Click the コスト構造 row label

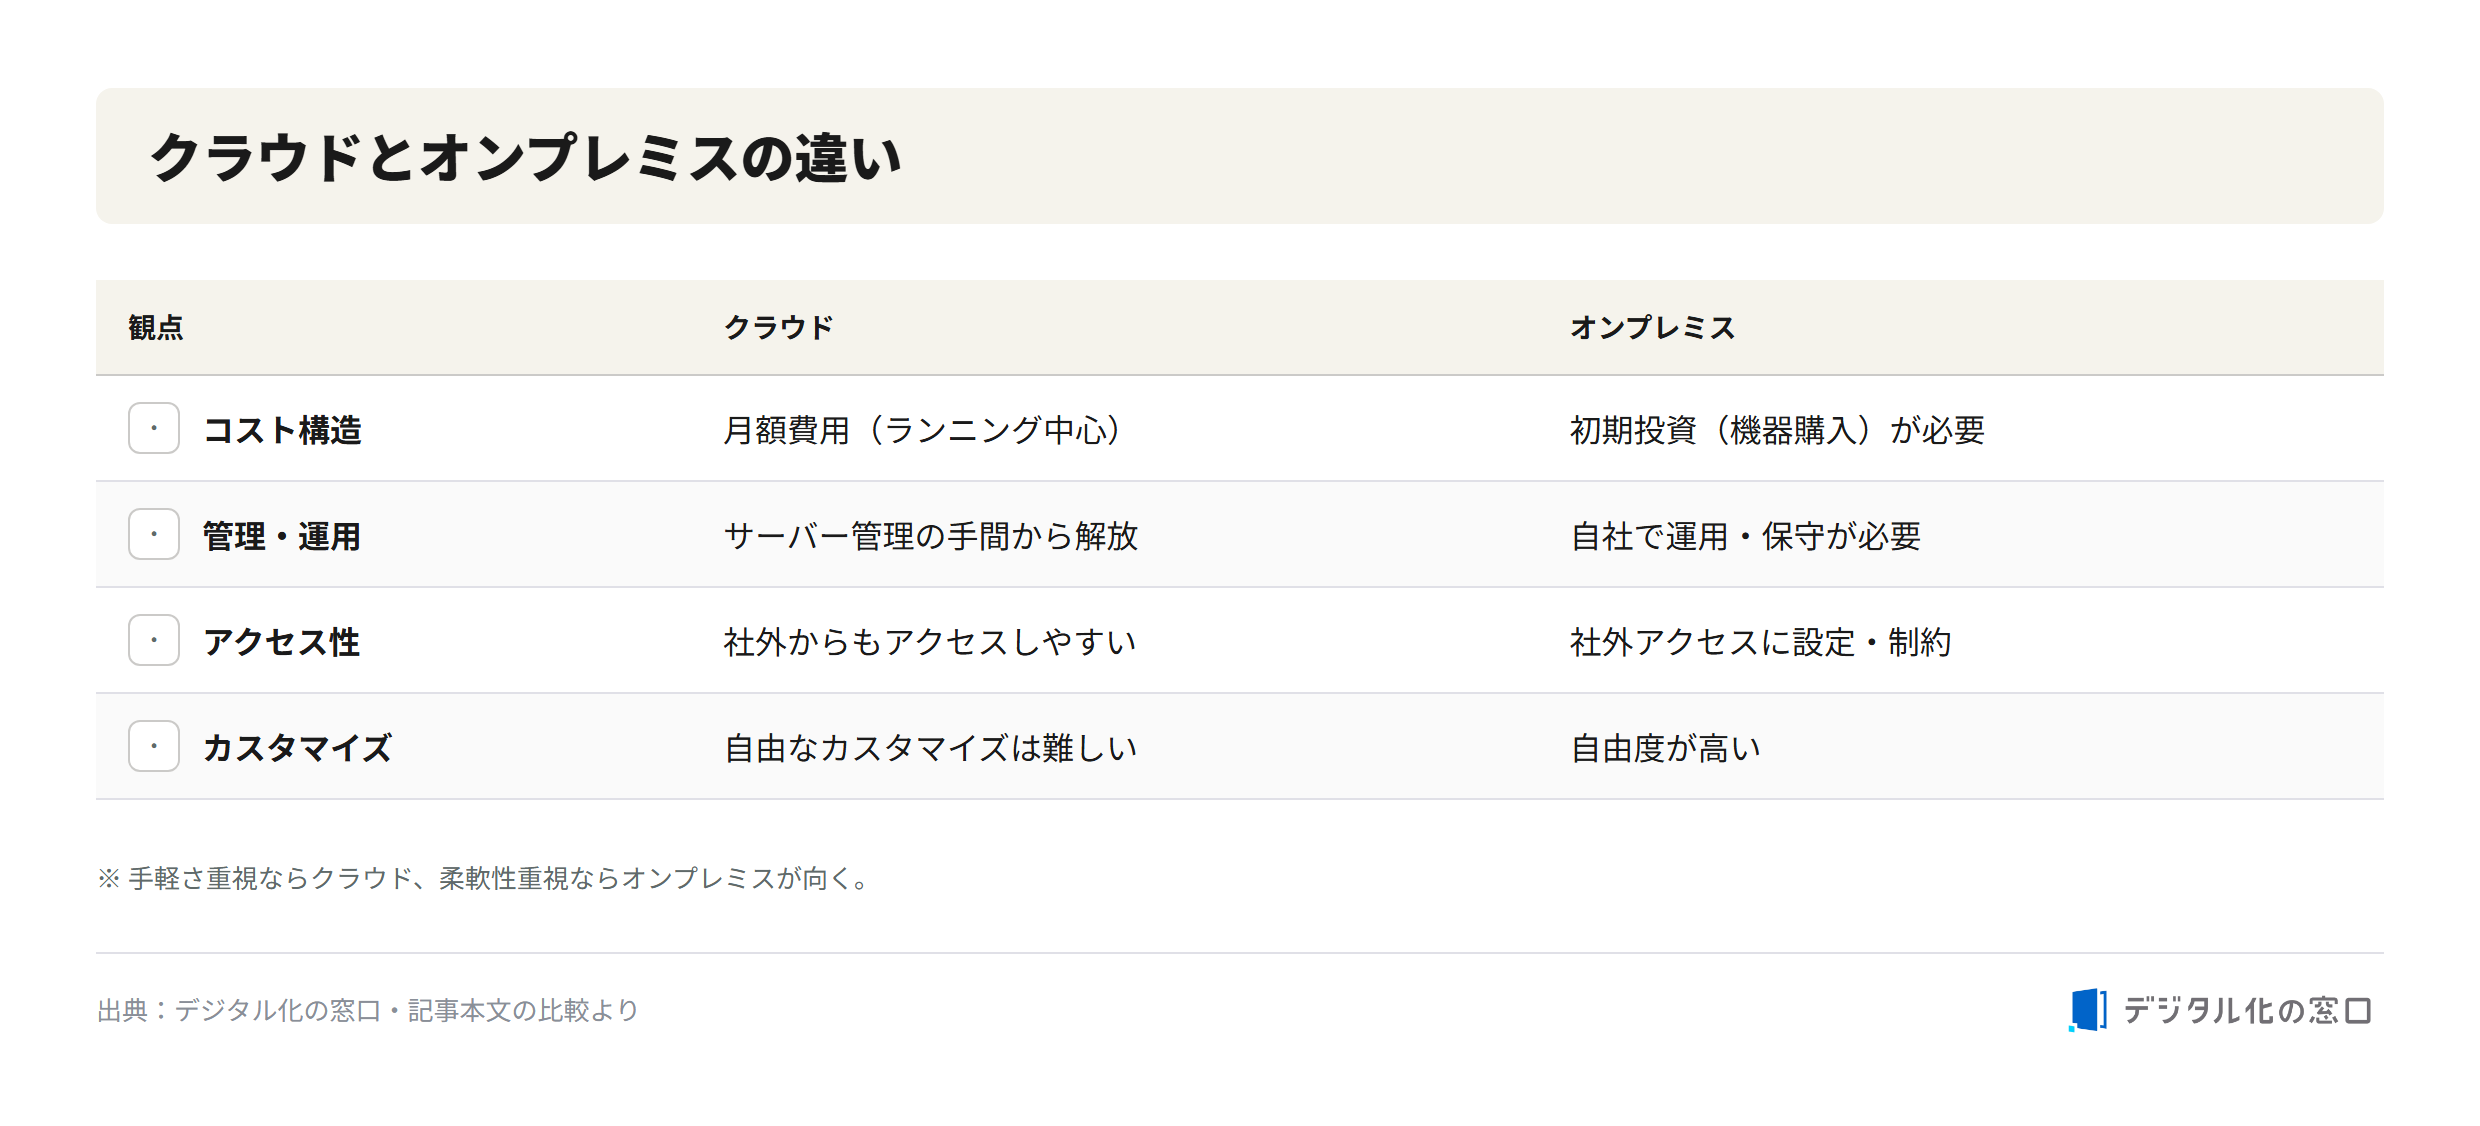282,430
